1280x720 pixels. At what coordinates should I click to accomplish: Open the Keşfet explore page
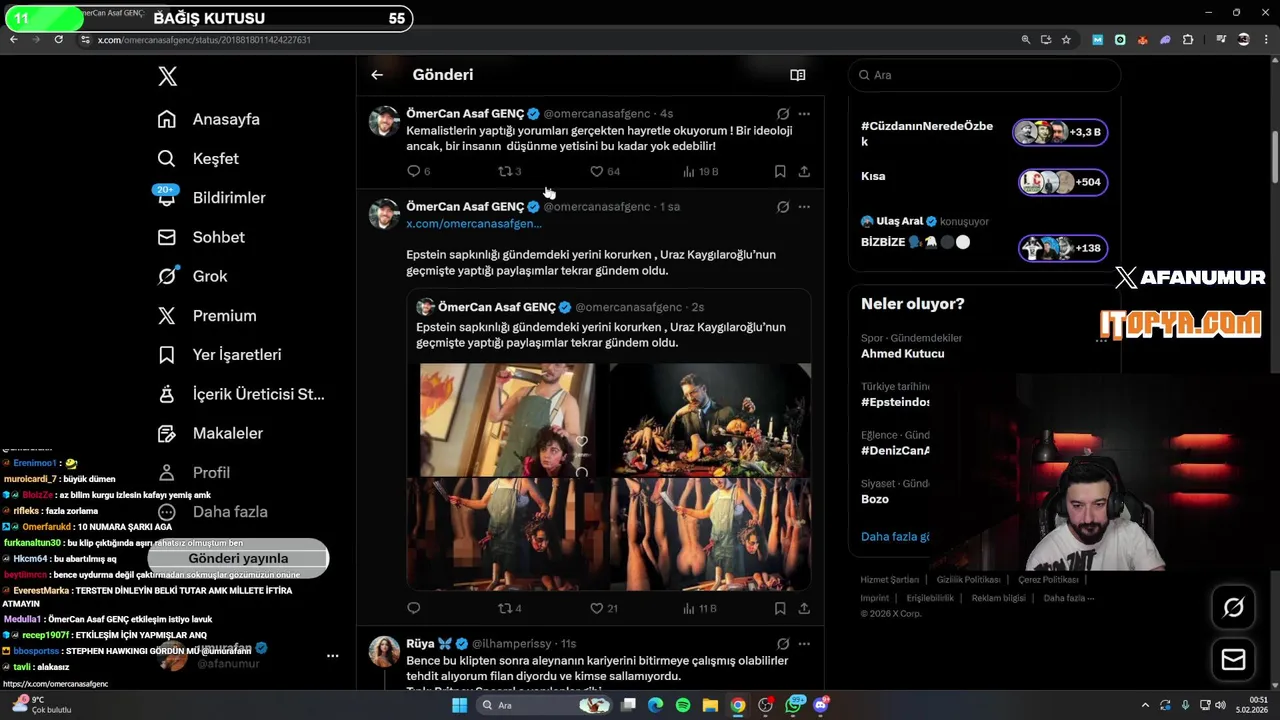[x=198, y=158]
